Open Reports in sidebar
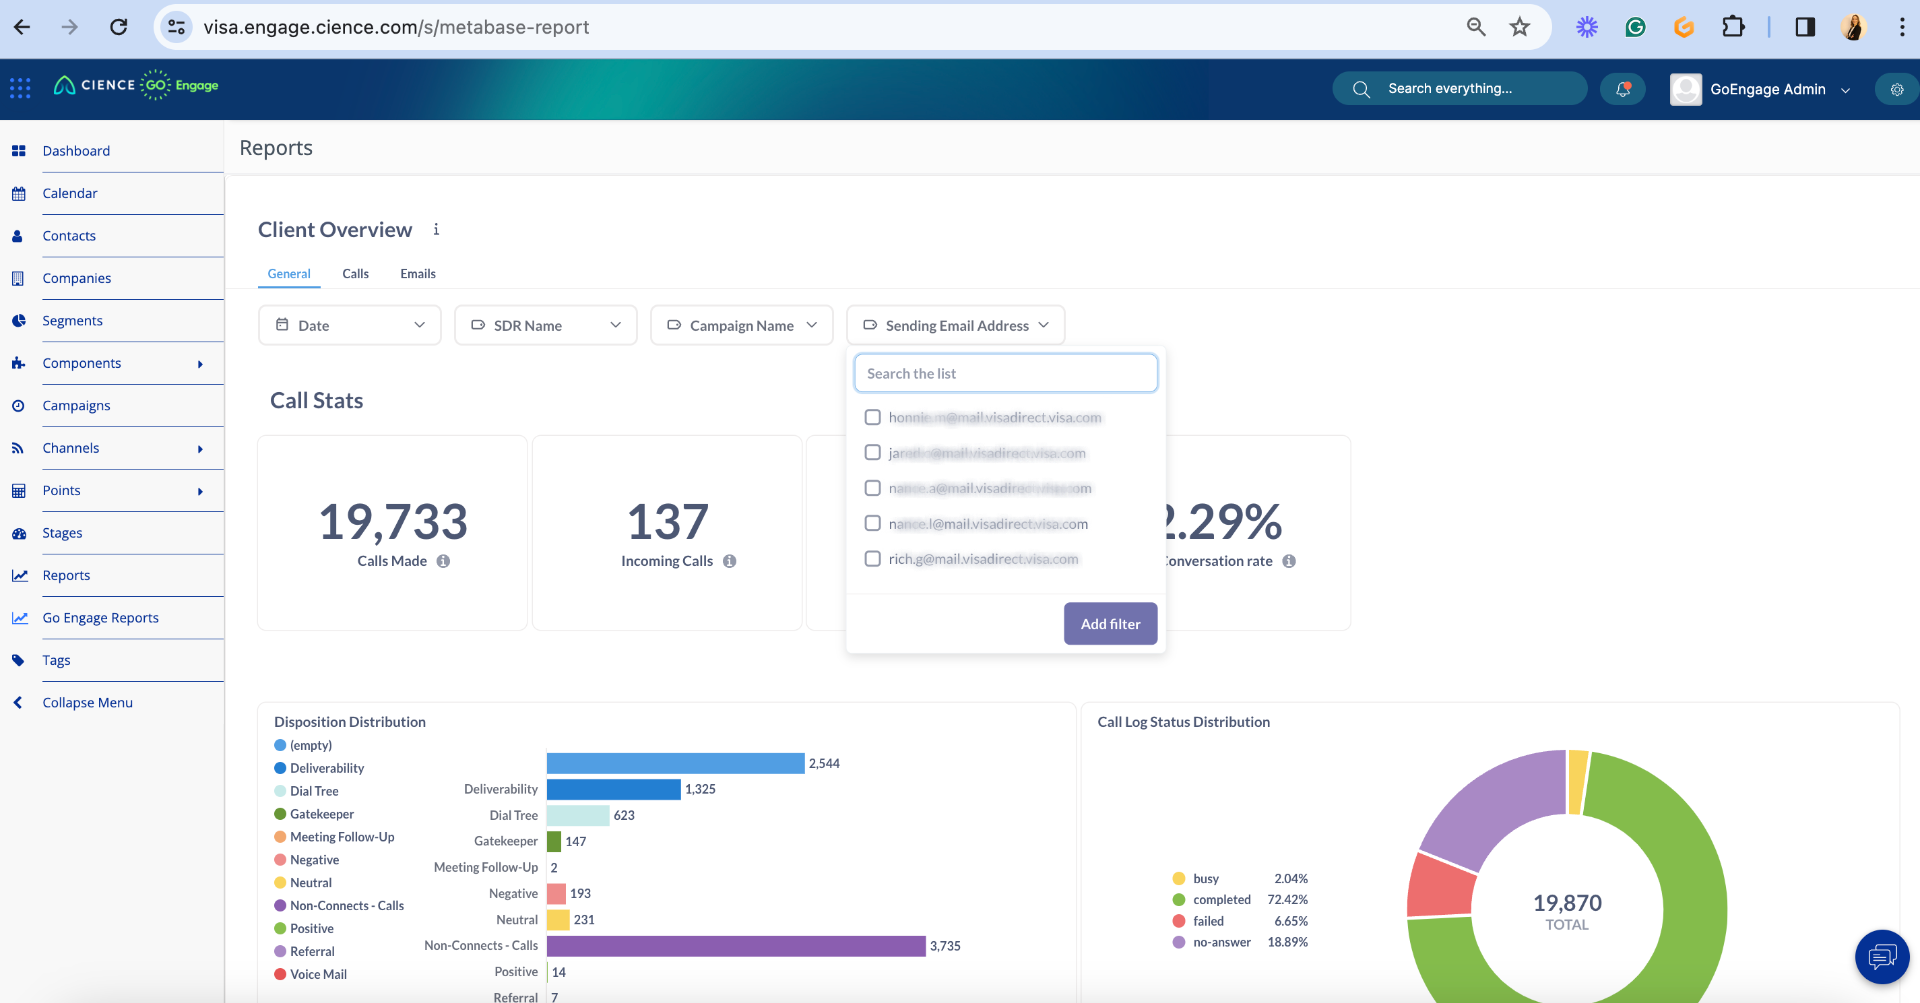The height and width of the screenshot is (1003, 1920). pyautogui.click(x=66, y=576)
